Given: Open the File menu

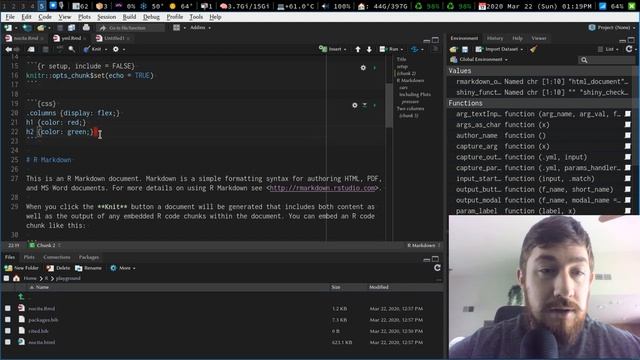Looking at the screenshot, I should coord(10,17).
